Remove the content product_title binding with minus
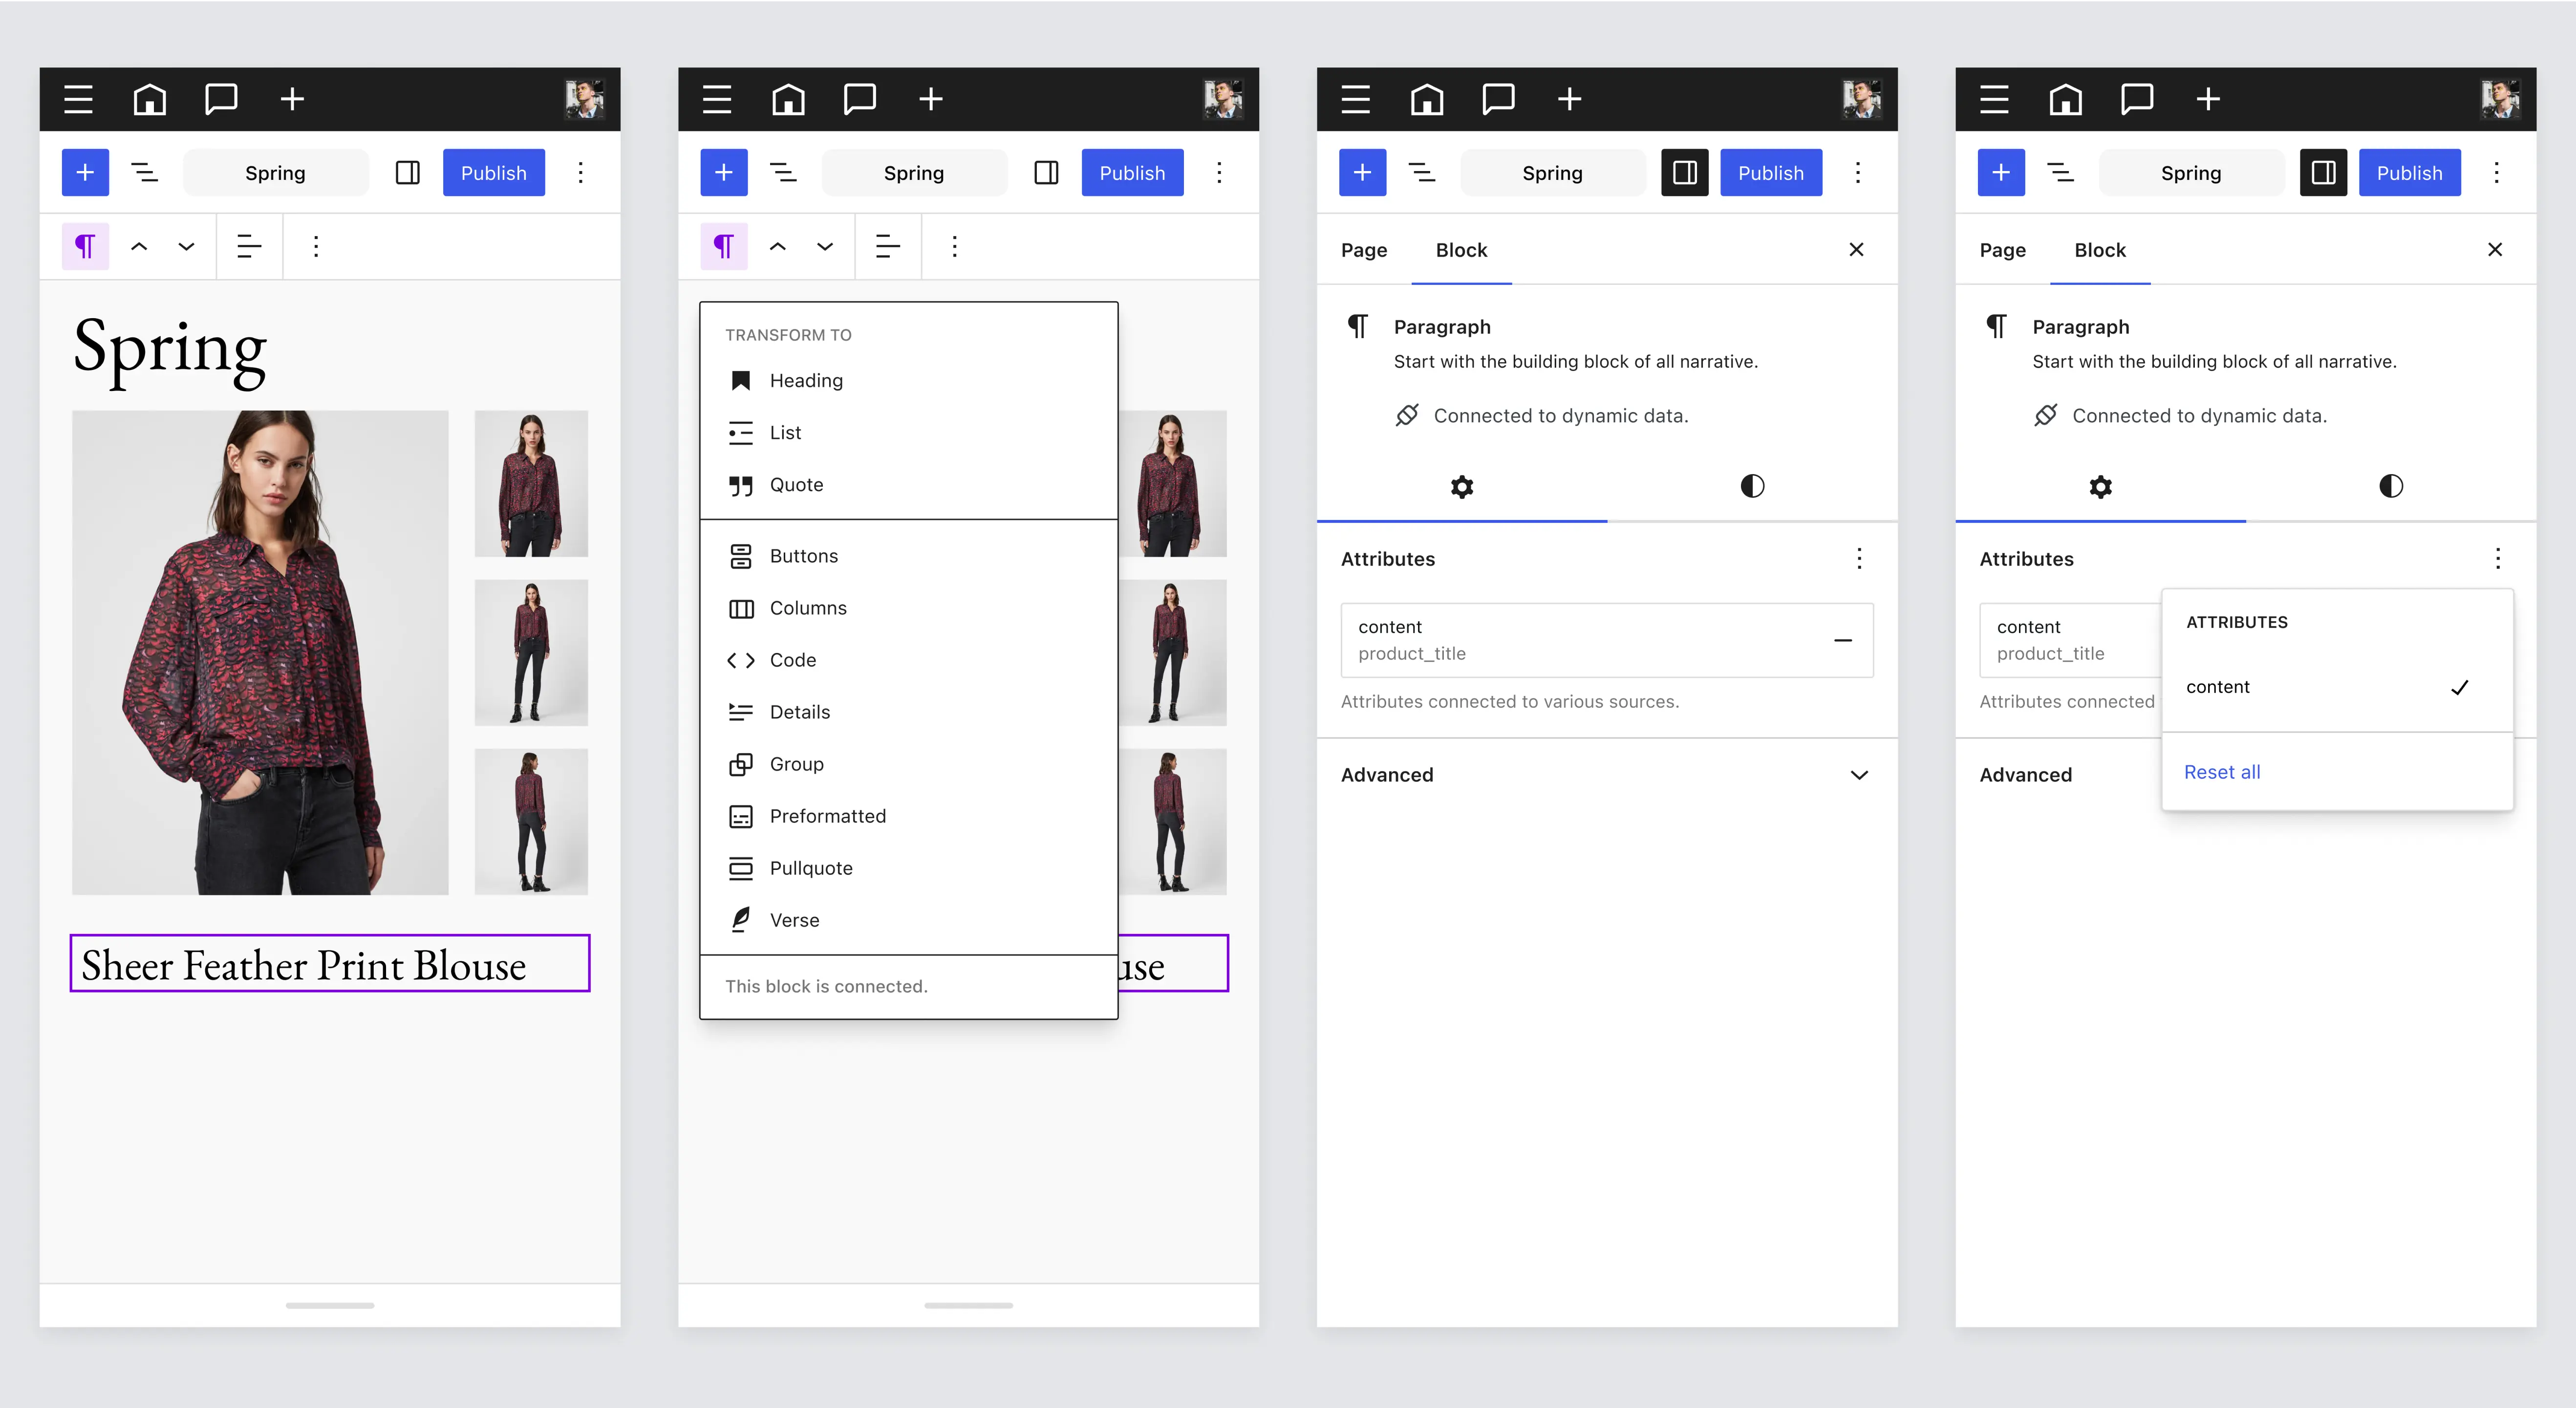 pos(1842,640)
